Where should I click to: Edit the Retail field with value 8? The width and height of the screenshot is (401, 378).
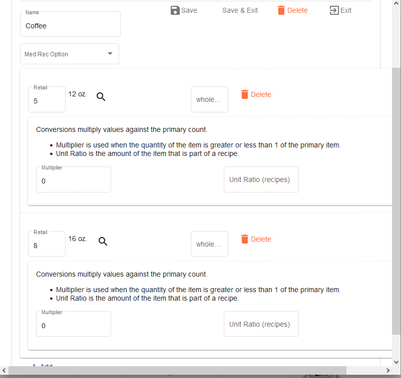coord(47,244)
